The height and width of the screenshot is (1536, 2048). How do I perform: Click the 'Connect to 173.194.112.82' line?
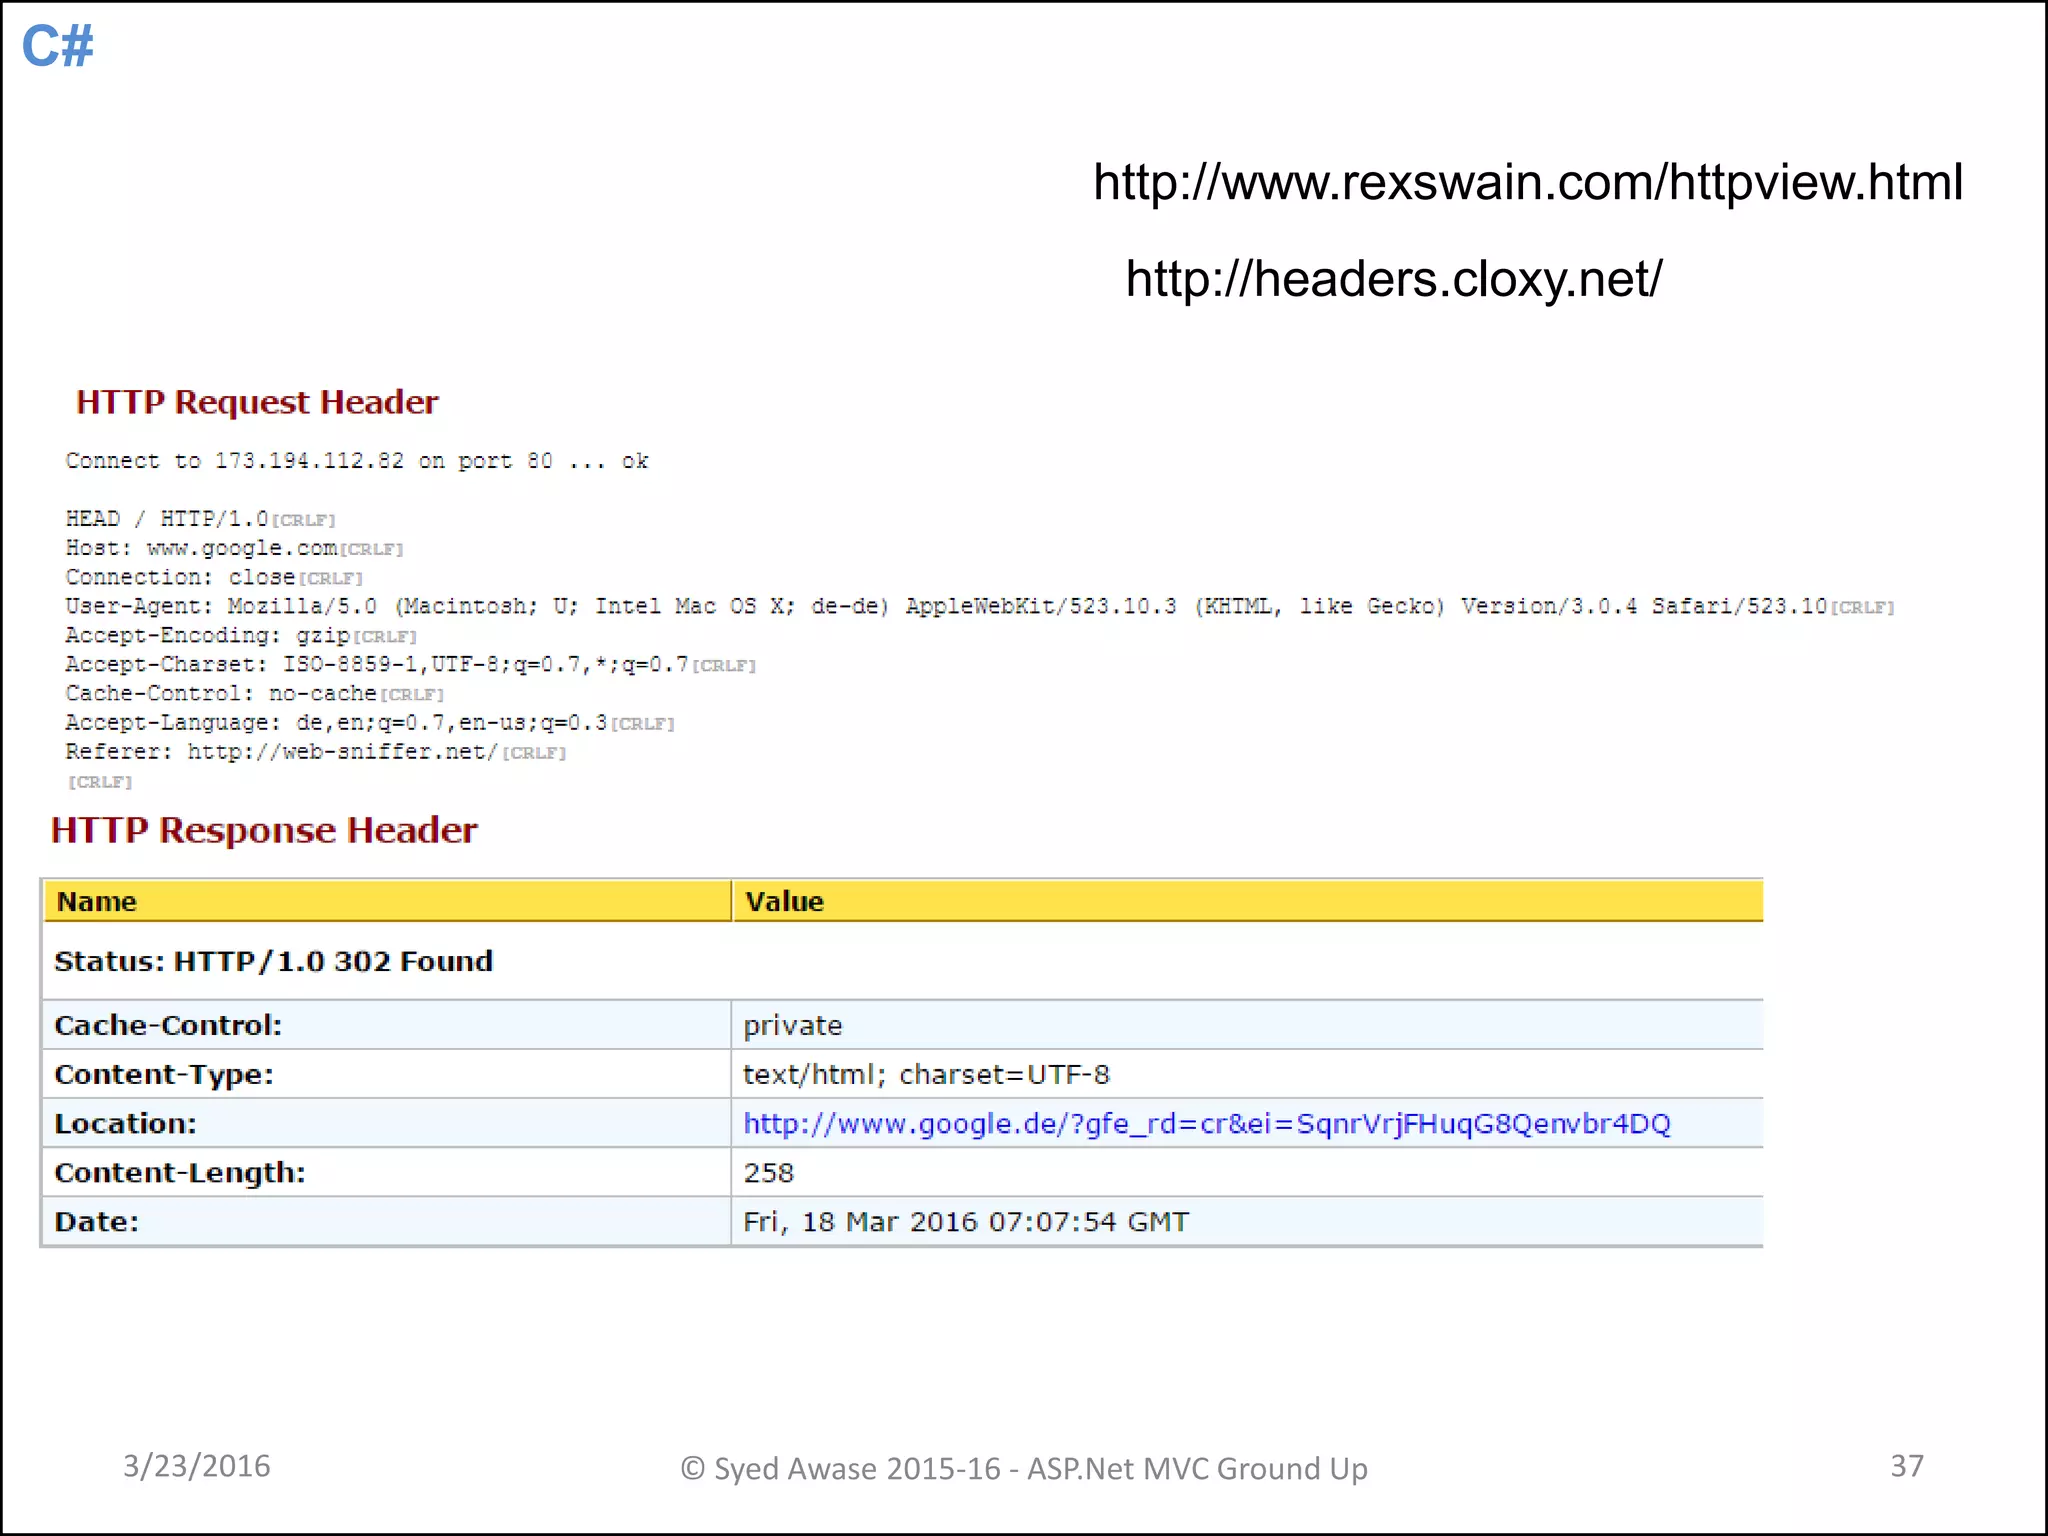[x=357, y=461]
